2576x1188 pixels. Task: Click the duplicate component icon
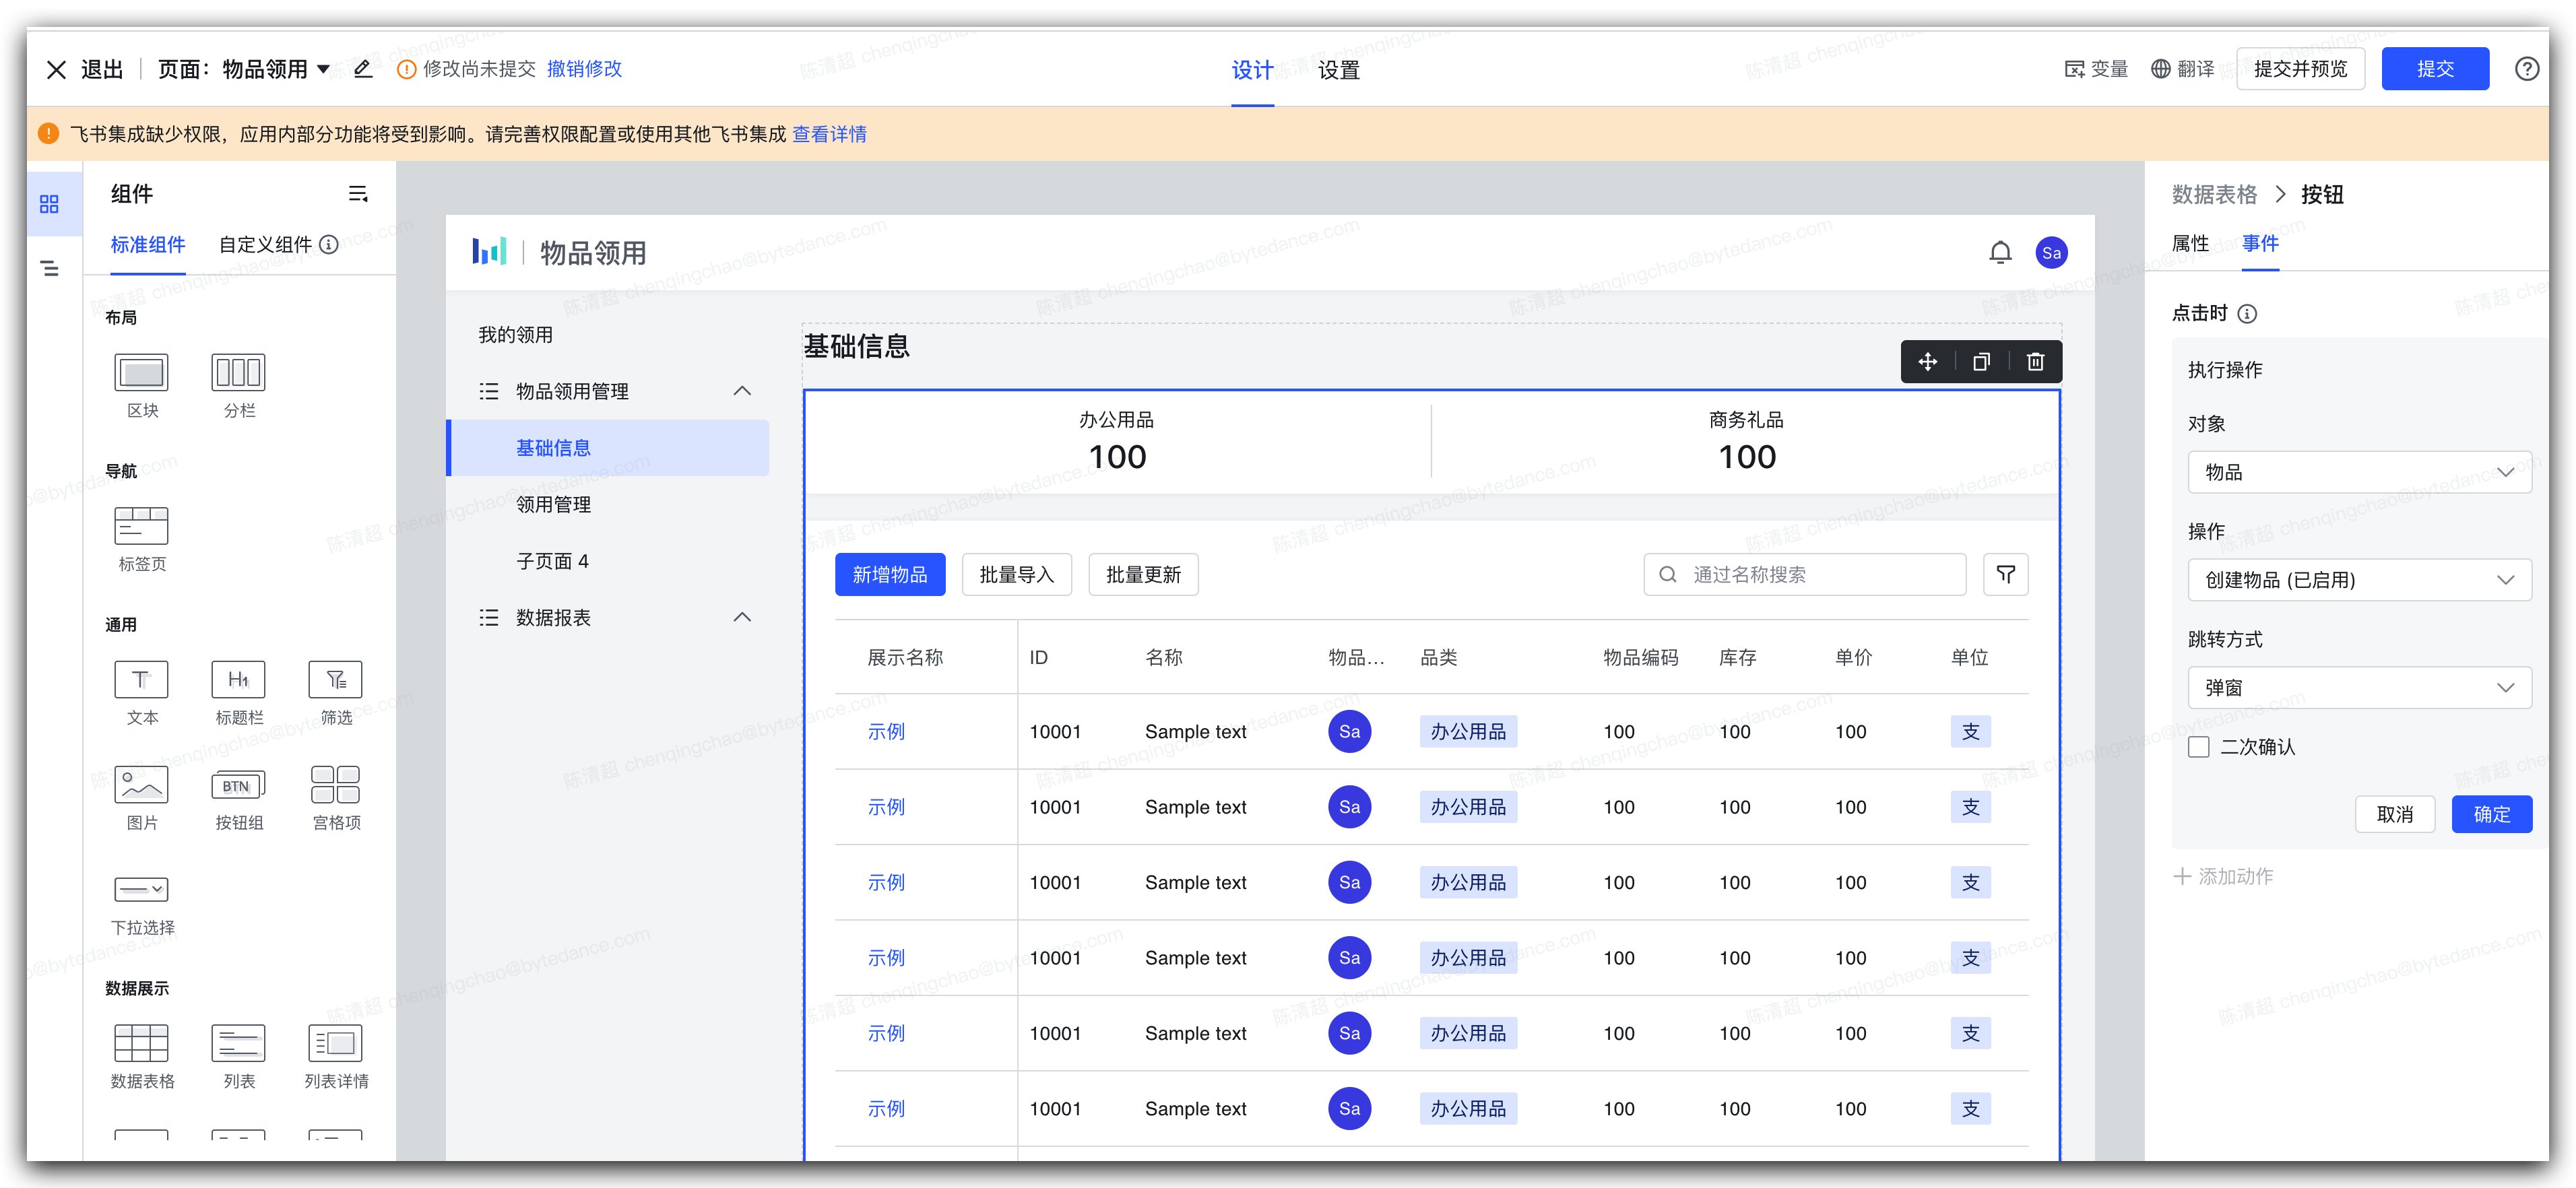coord(1981,362)
